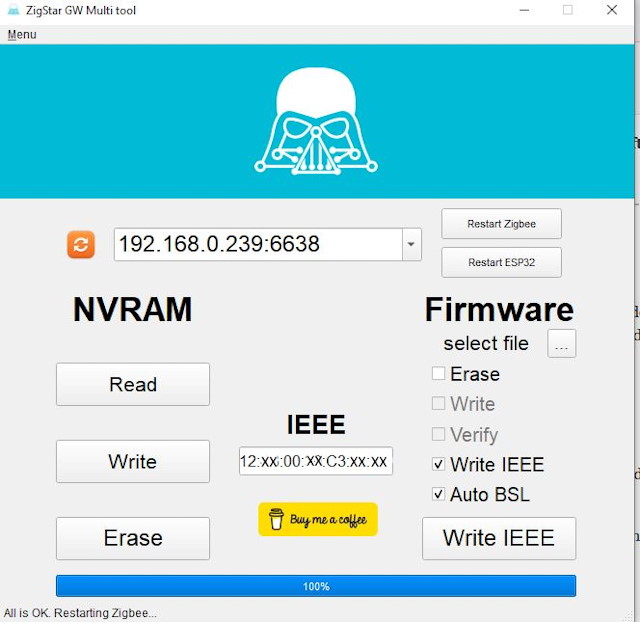Viewport: 640px width, 622px height.
Task: Click the Restart ESP32 button
Action: click(x=501, y=262)
